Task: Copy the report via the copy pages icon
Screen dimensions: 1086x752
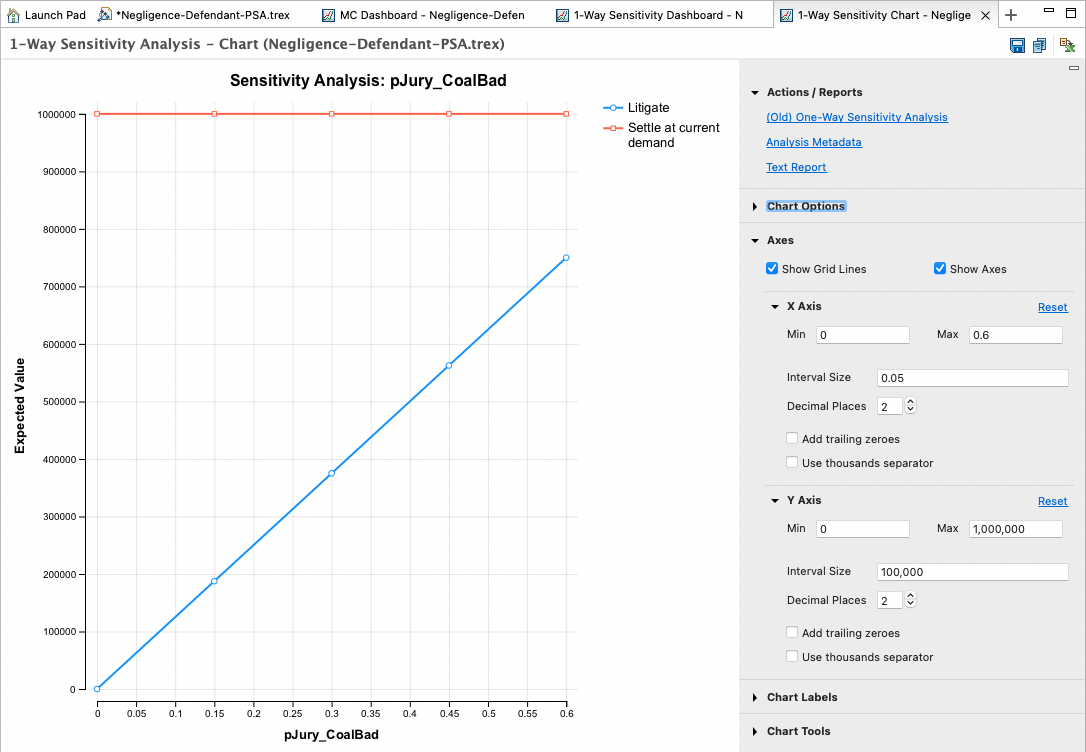Action: coord(1040,45)
